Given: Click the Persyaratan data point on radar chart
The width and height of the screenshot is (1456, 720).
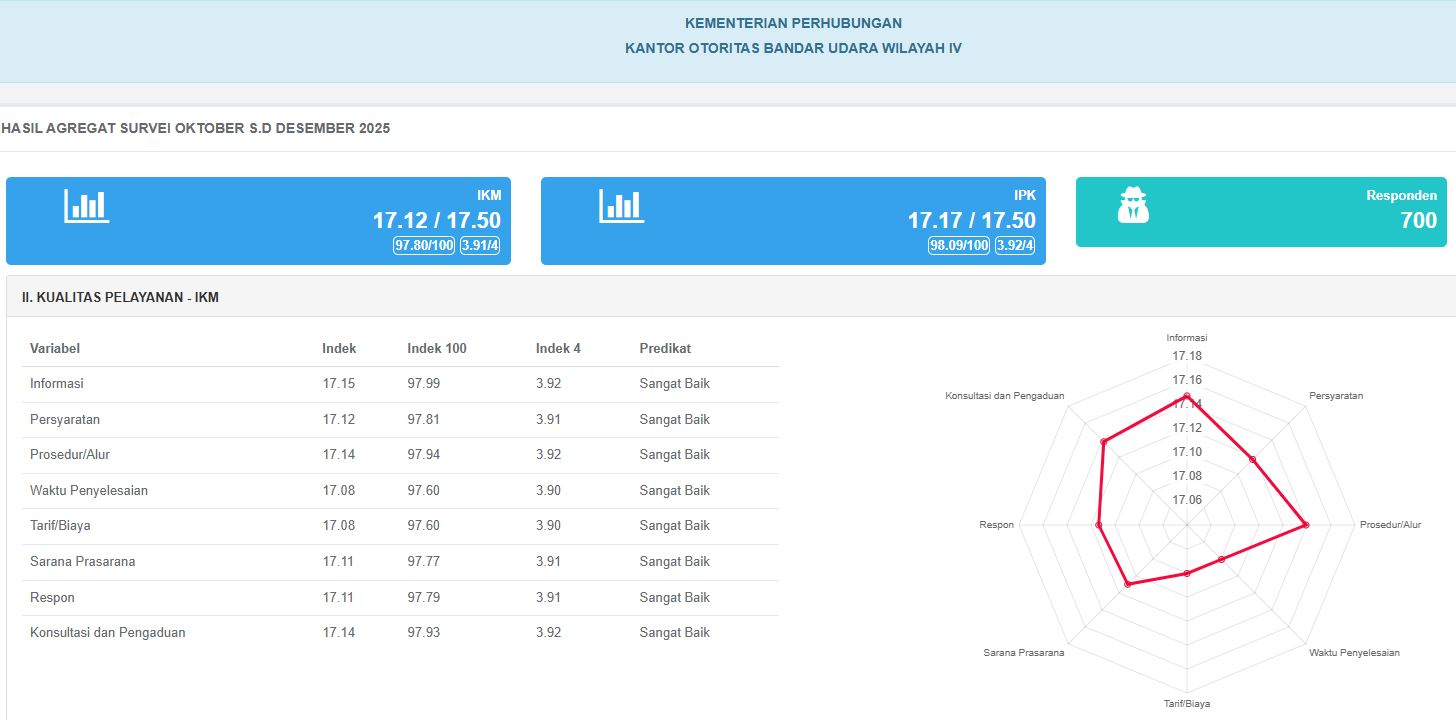Looking at the screenshot, I should point(1253,459).
